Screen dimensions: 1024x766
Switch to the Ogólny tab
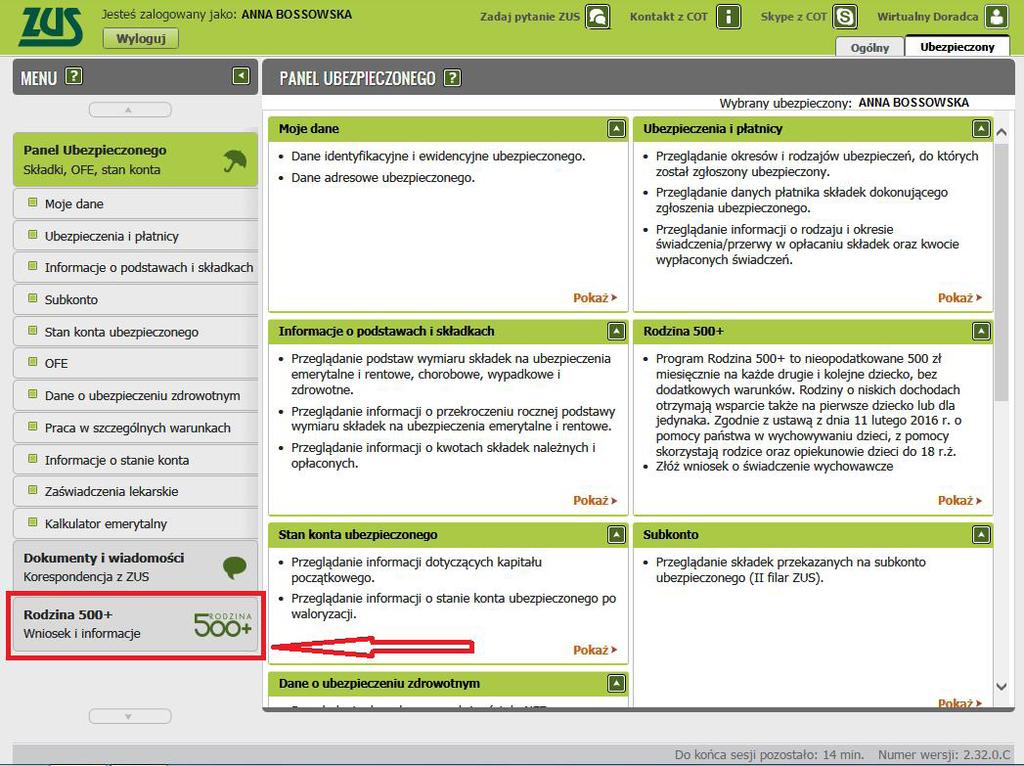click(869, 47)
